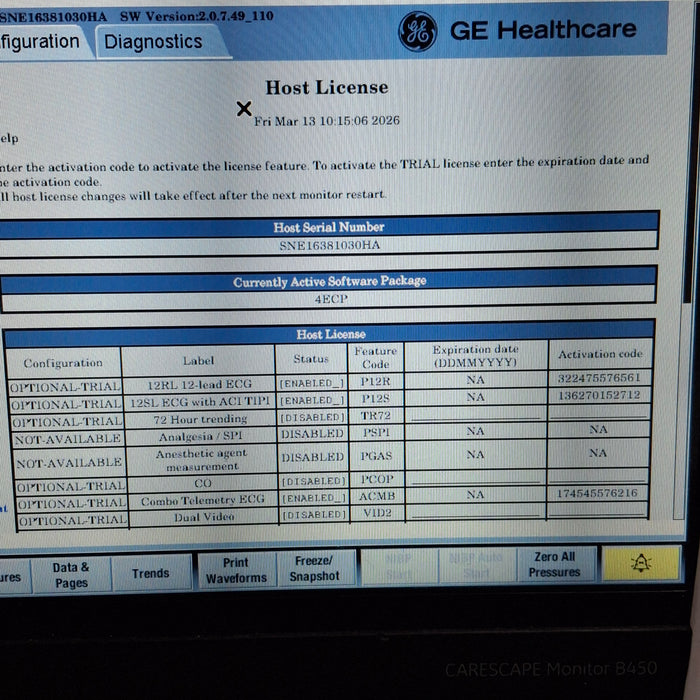Click VID2 expiration date field

[x=475, y=512]
